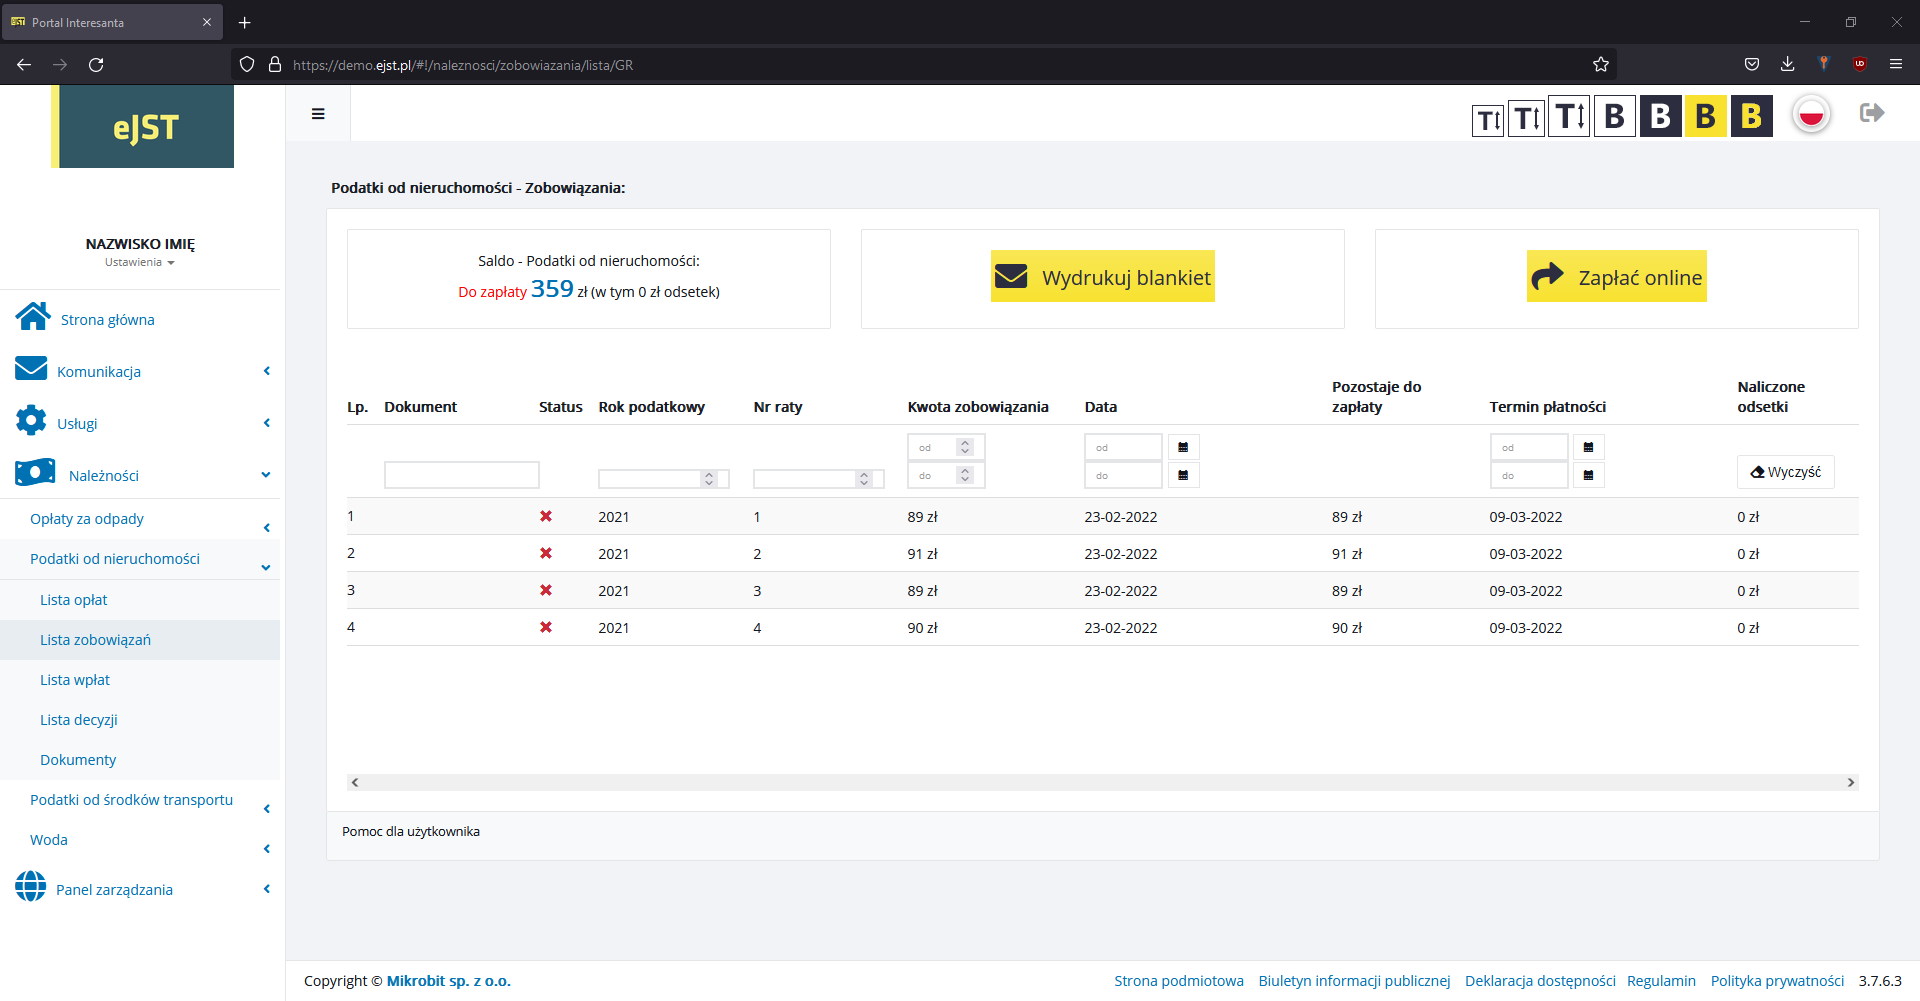Click the Strona główna home icon

(x=33, y=317)
